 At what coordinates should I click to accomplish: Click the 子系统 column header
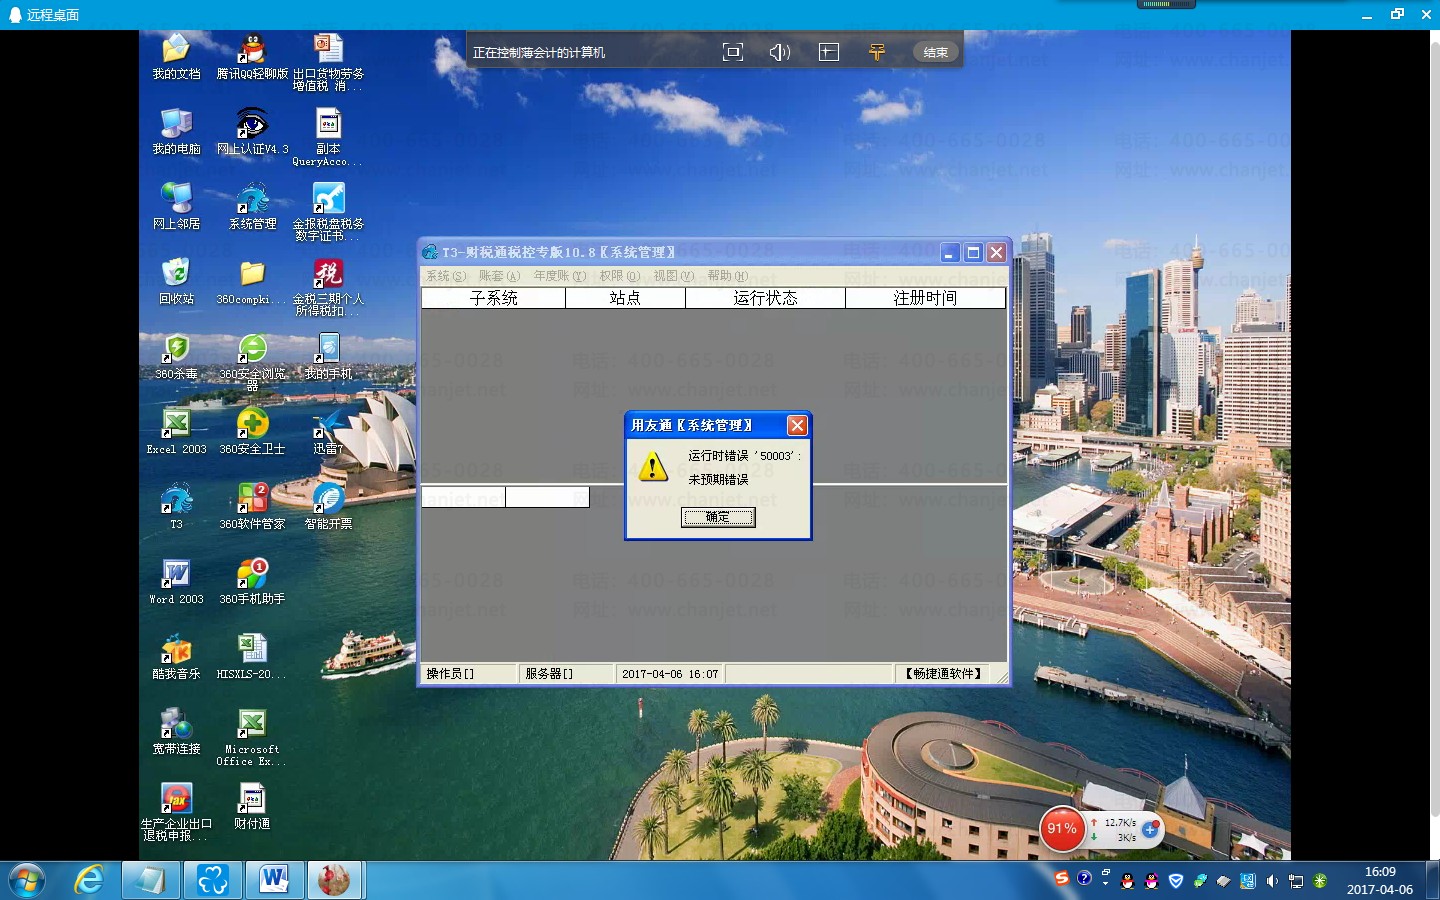click(x=494, y=298)
